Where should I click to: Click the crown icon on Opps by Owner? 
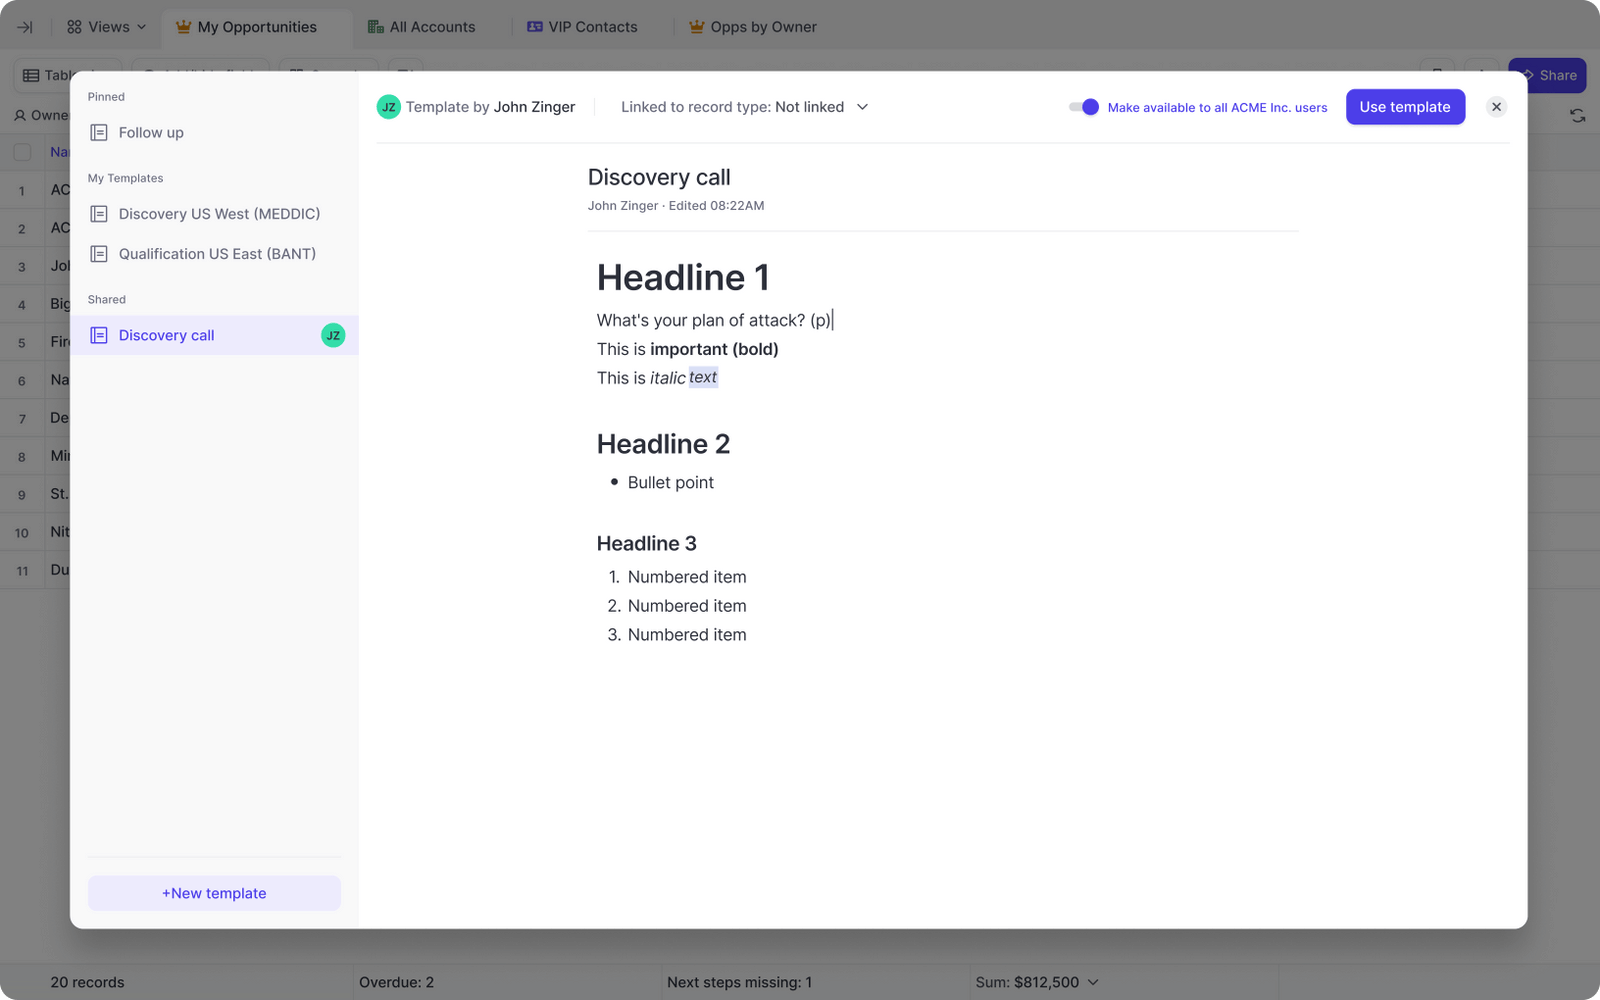(x=694, y=26)
